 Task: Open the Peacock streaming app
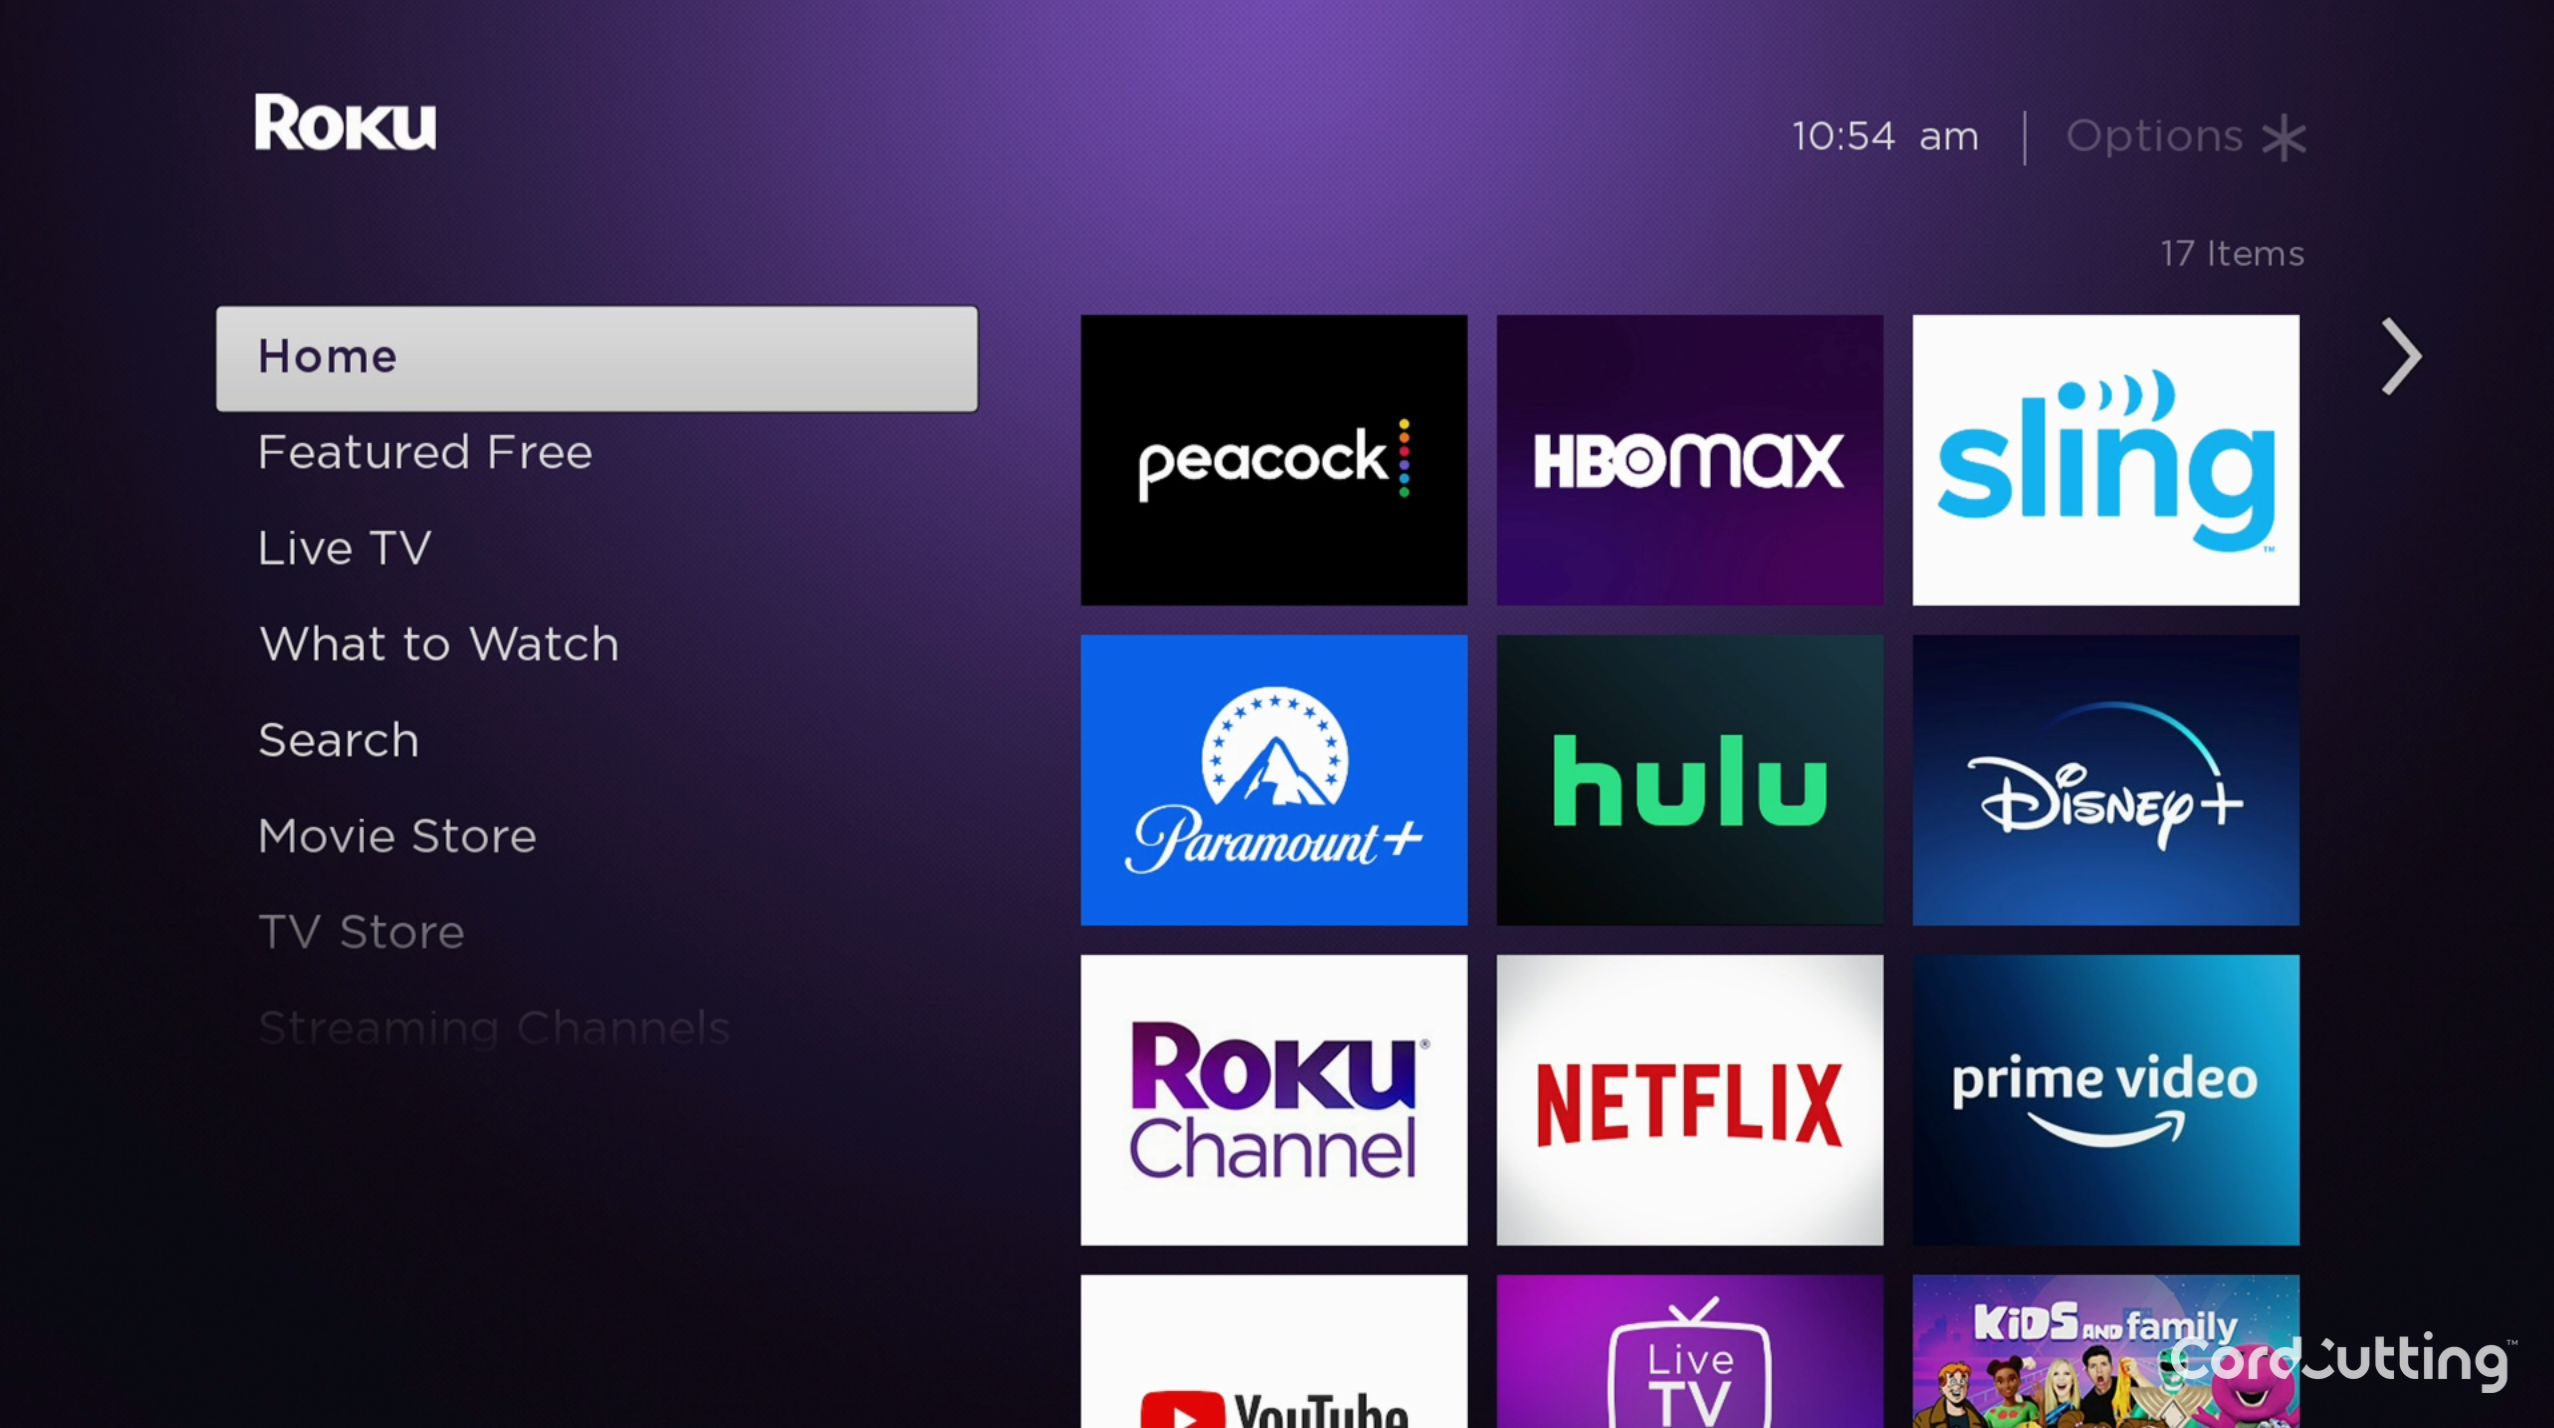[x=1275, y=458]
